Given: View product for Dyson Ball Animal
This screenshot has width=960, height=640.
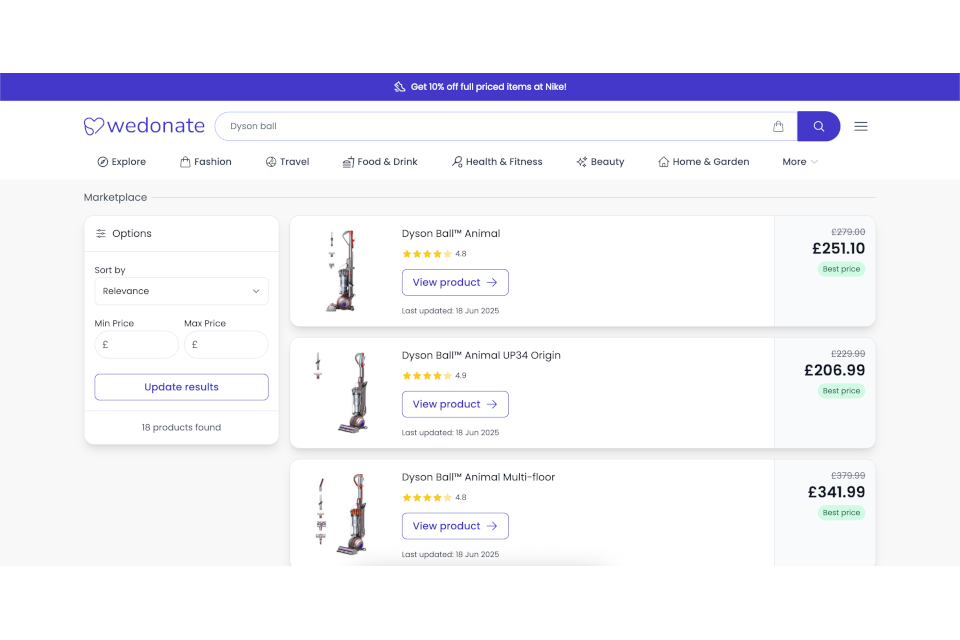Looking at the screenshot, I should [455, 282].
